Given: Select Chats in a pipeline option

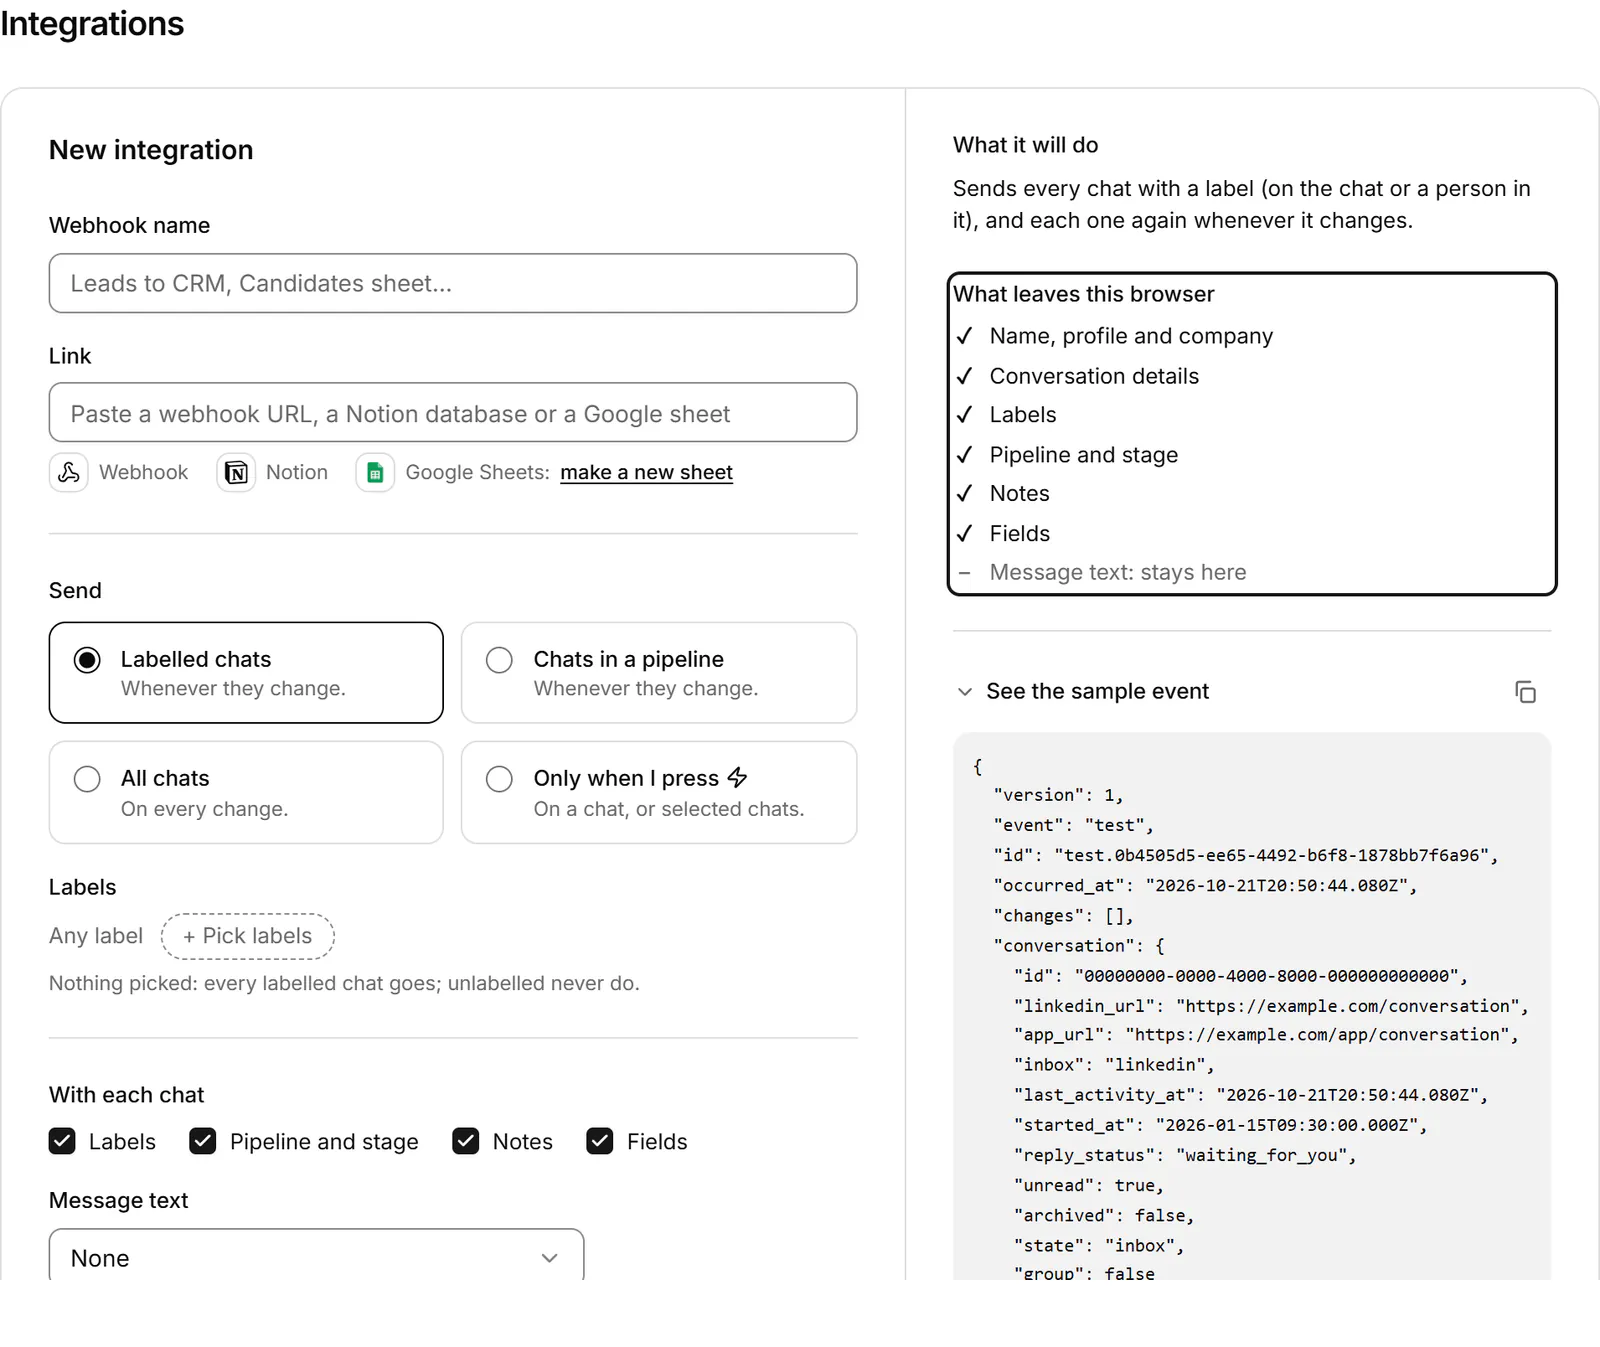Looking at the screenshot, I should [x=659, y=673].
